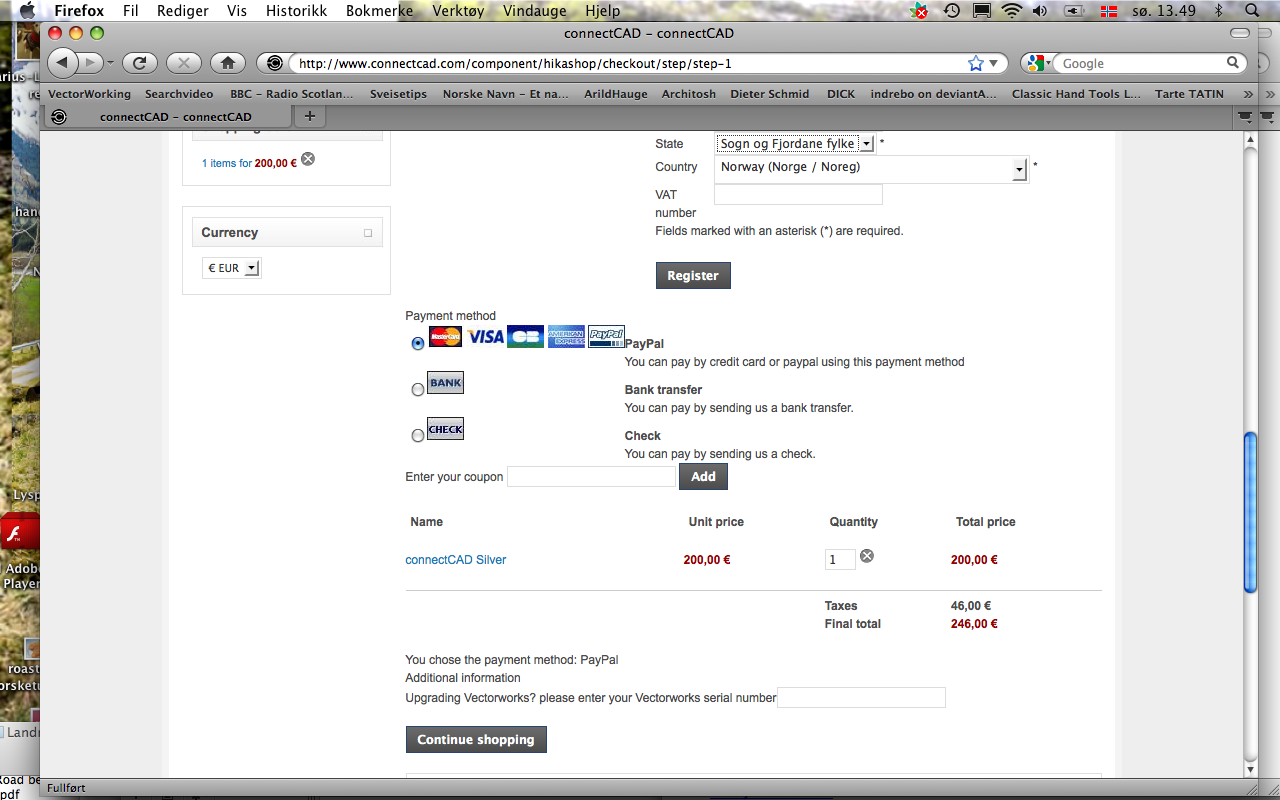Screen dimensions: 1280x800
Task: Open the connectCAD Silver product link
Action: (456, 560)
